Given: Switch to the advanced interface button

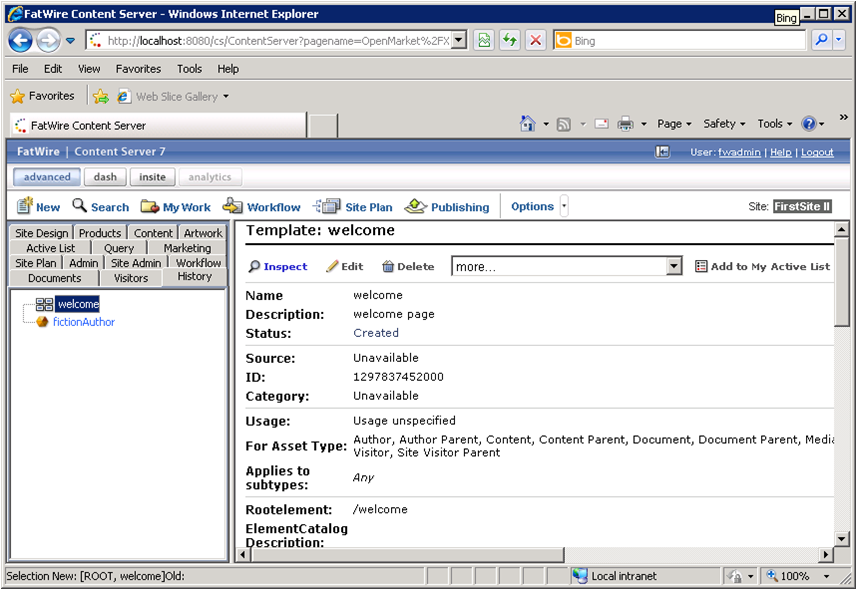Looking at the screenshot, I should click(x=47, y=177).
